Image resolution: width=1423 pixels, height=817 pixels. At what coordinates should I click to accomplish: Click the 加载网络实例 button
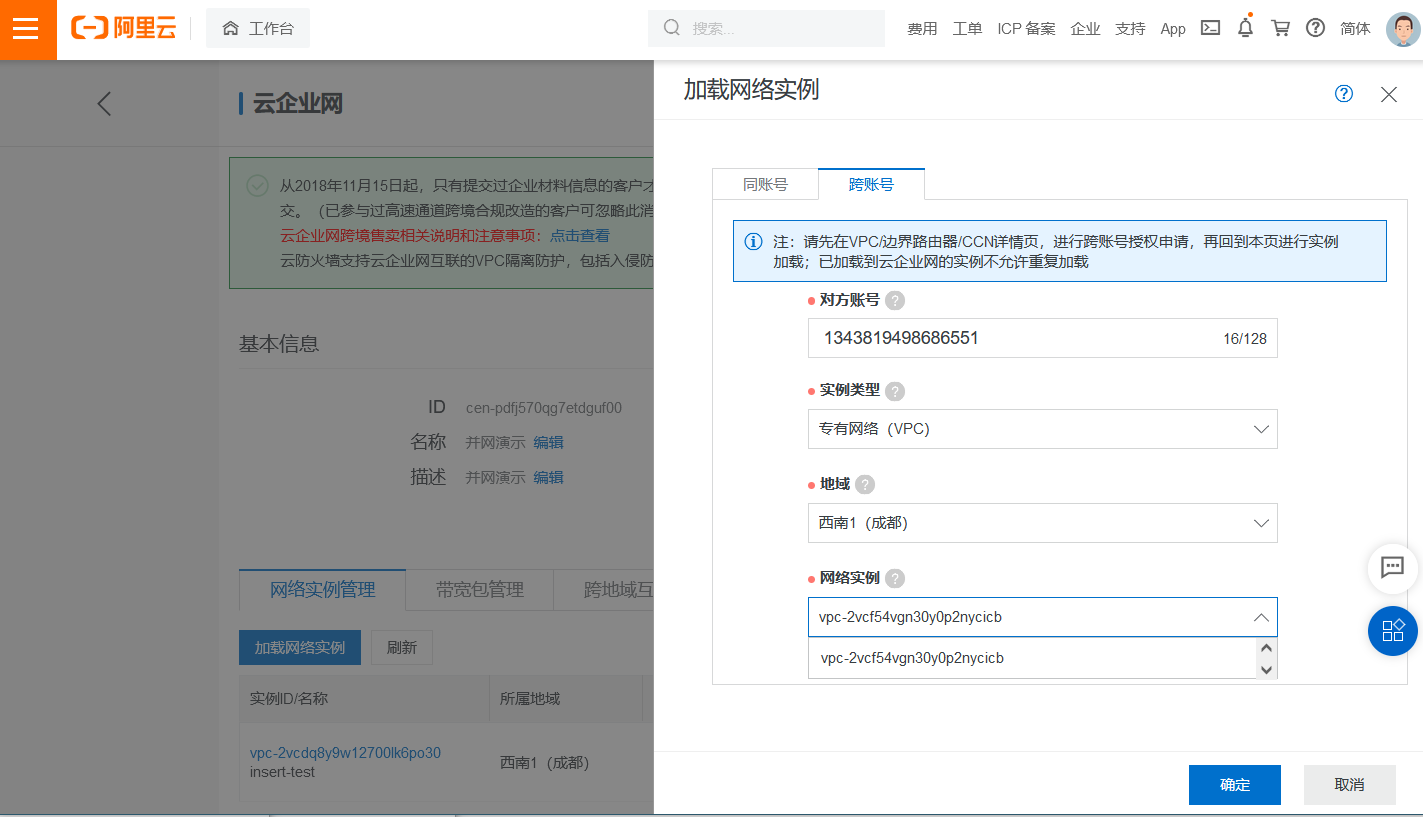point(300,647)
